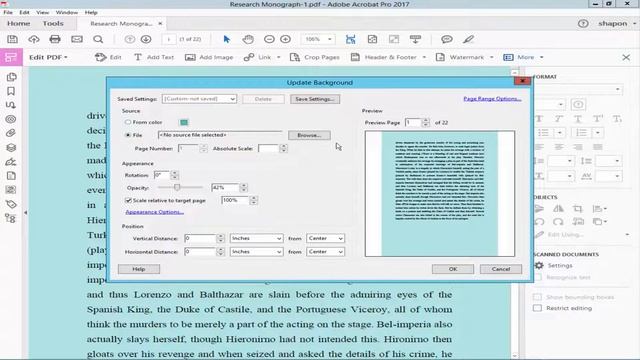The height and width of the screenshot is (360, 640).
Task: Click OK in Update Background dialog
Action: 453,269
